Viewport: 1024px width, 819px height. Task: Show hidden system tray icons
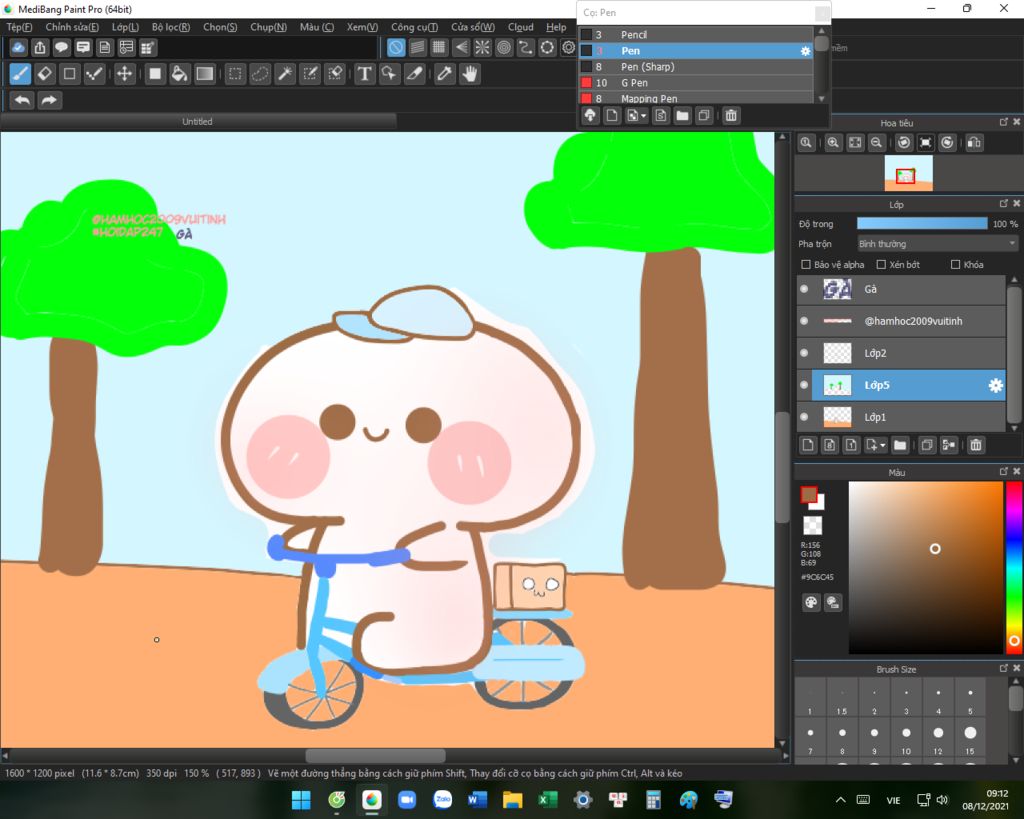pos(840,799)
